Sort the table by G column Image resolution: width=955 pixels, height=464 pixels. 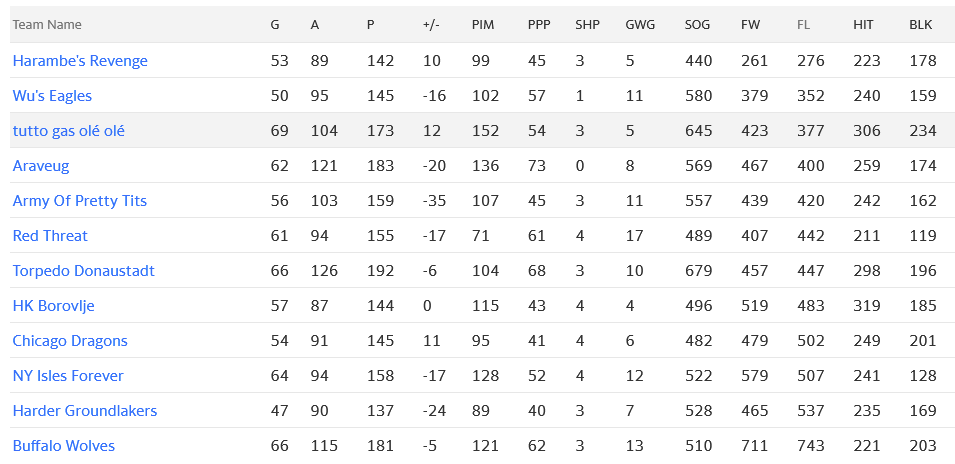pos(275,24)
